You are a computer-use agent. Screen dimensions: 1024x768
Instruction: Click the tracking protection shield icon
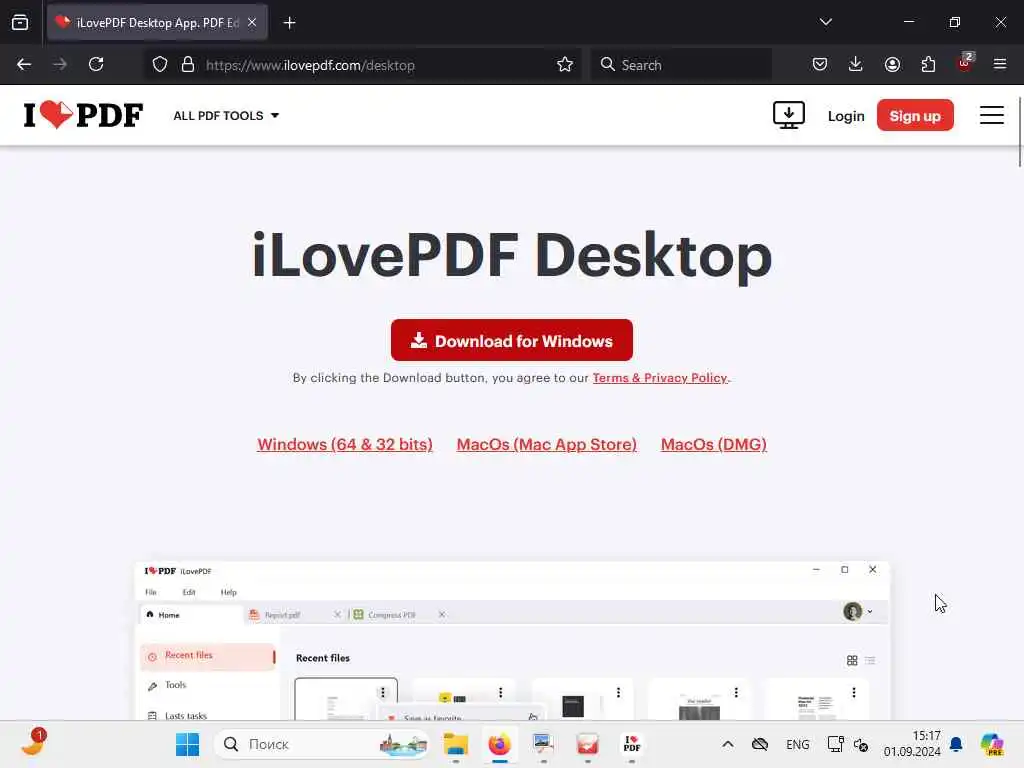[160, 65]
